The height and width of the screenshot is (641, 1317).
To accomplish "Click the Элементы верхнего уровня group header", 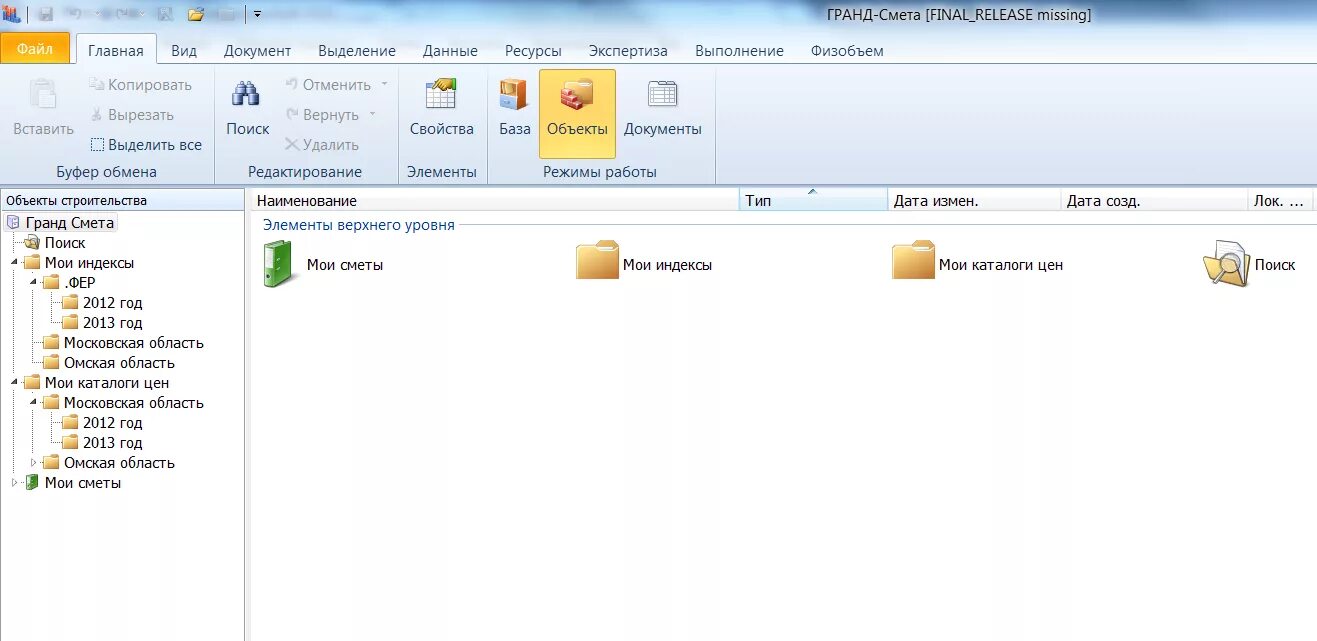I will pos(359,225).
